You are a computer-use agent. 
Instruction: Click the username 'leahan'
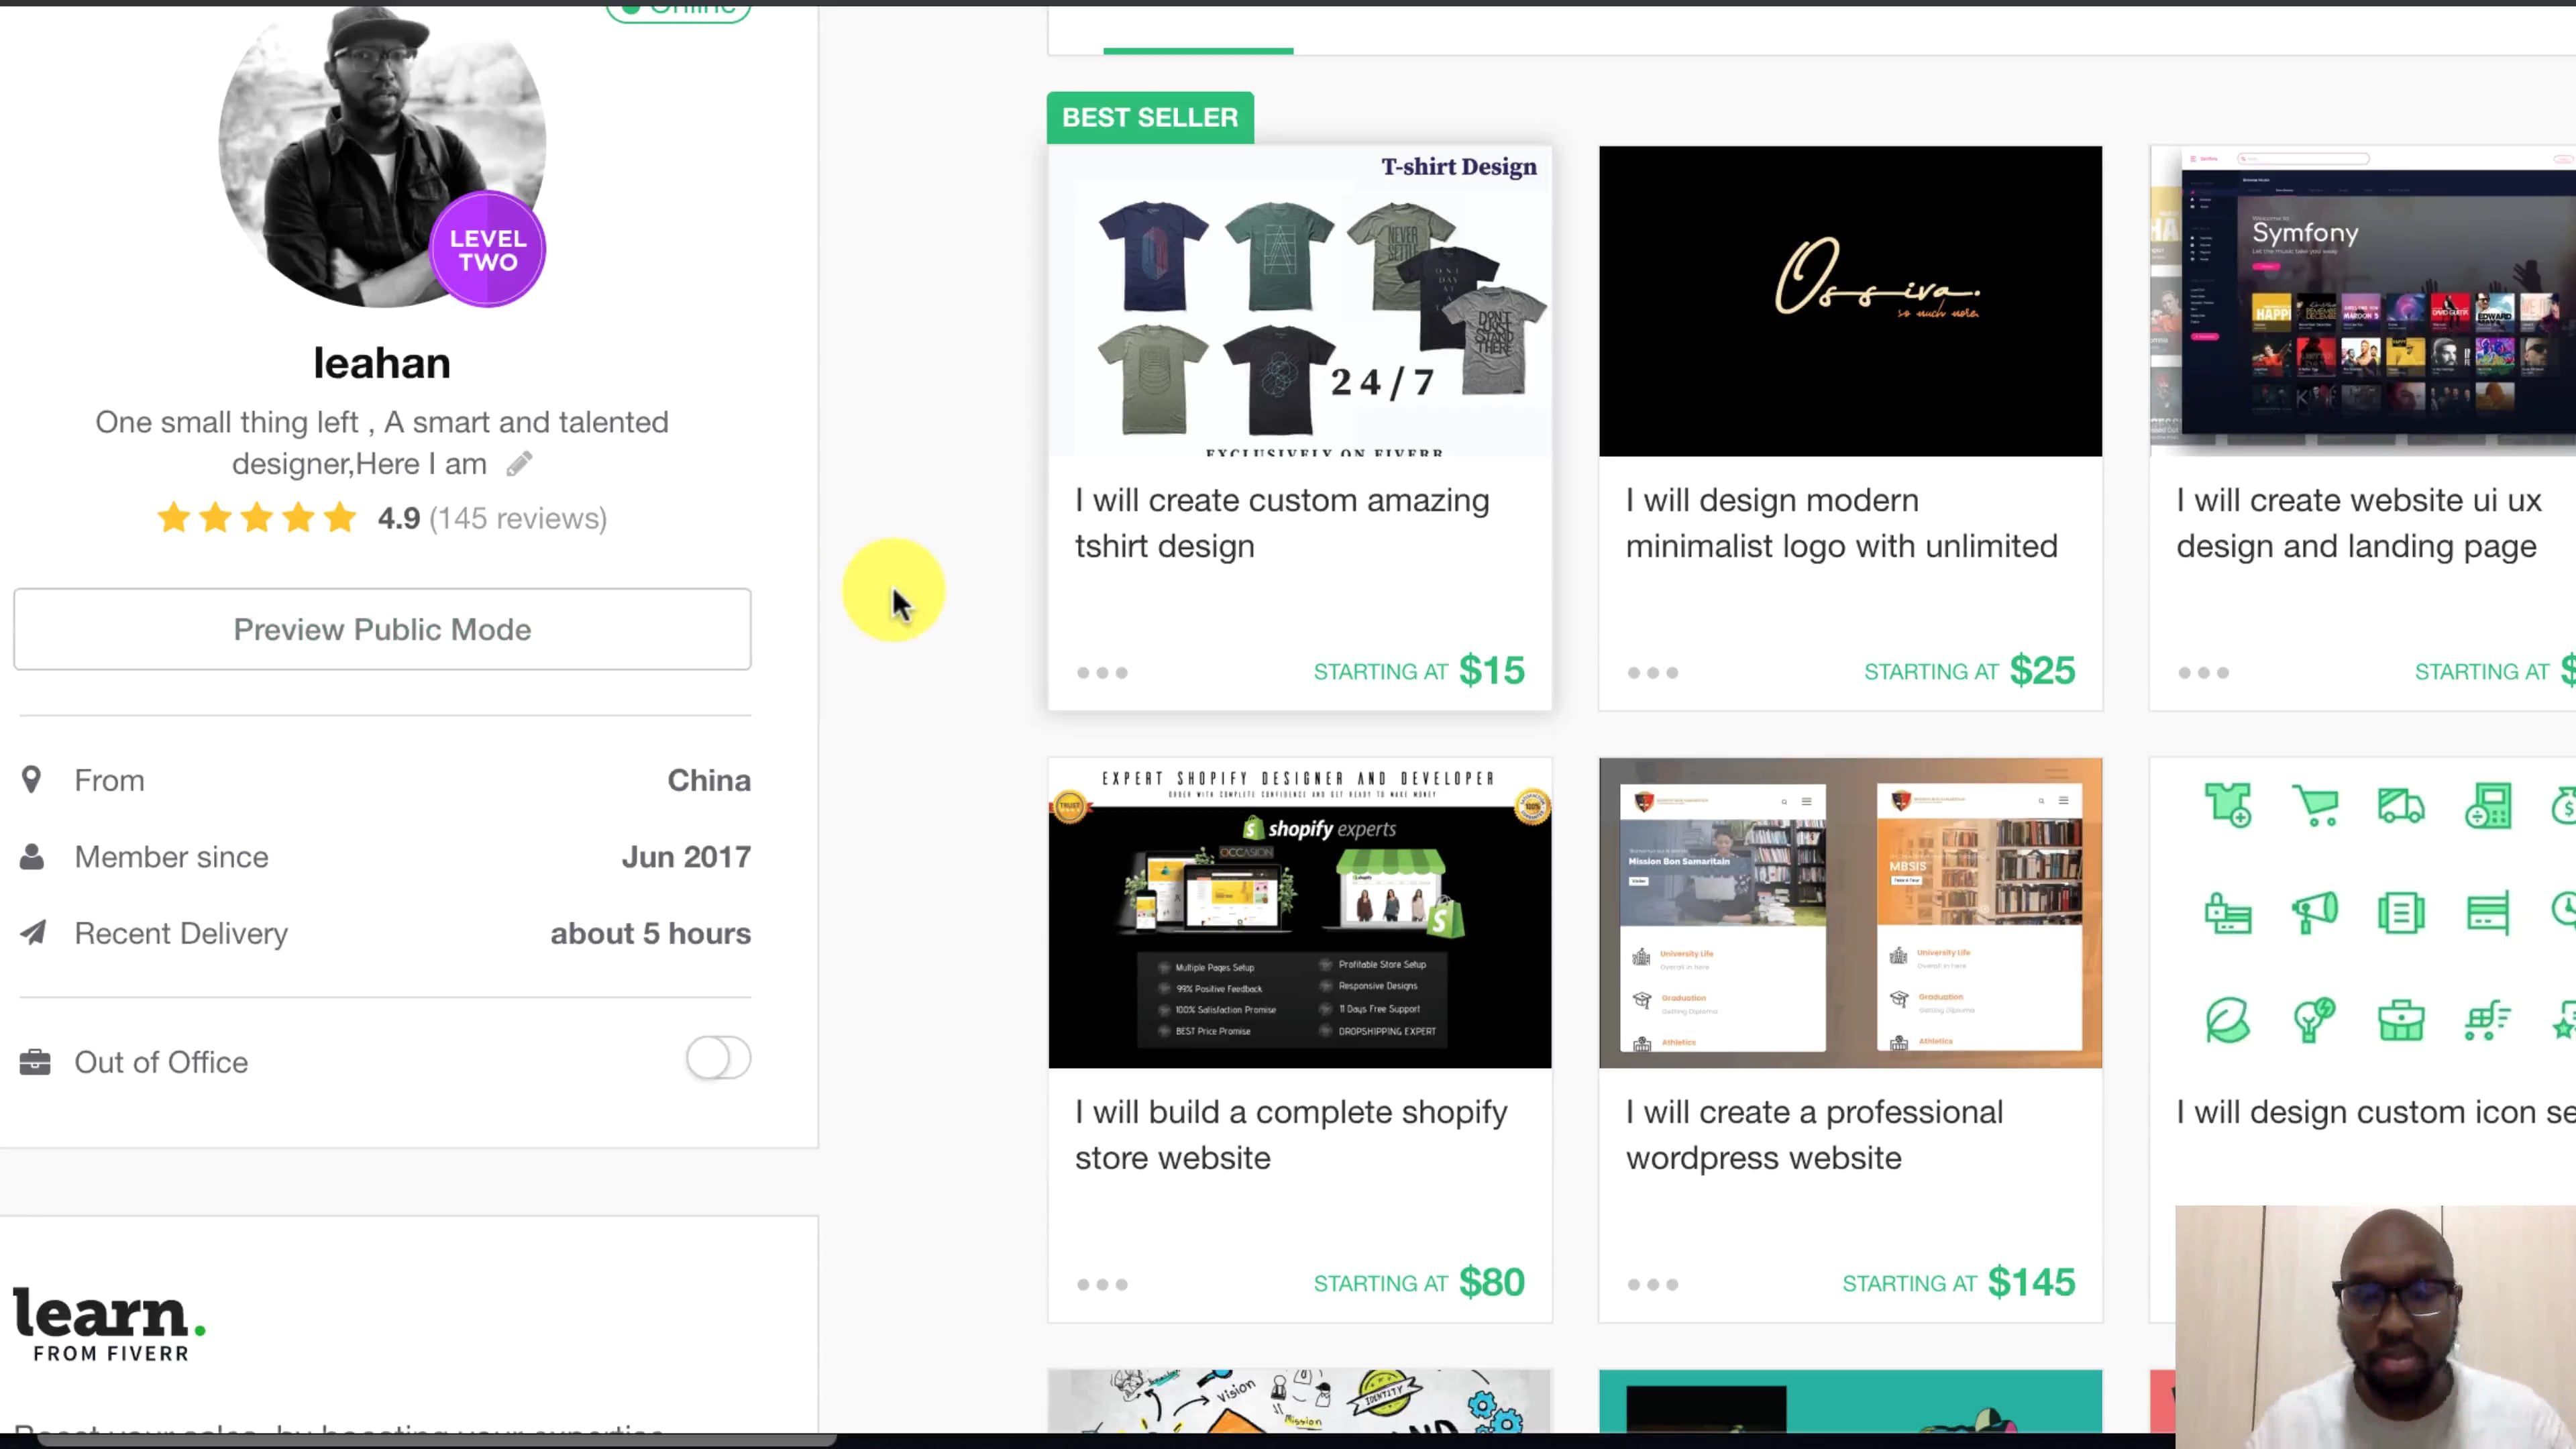click(x=382, y=363)
